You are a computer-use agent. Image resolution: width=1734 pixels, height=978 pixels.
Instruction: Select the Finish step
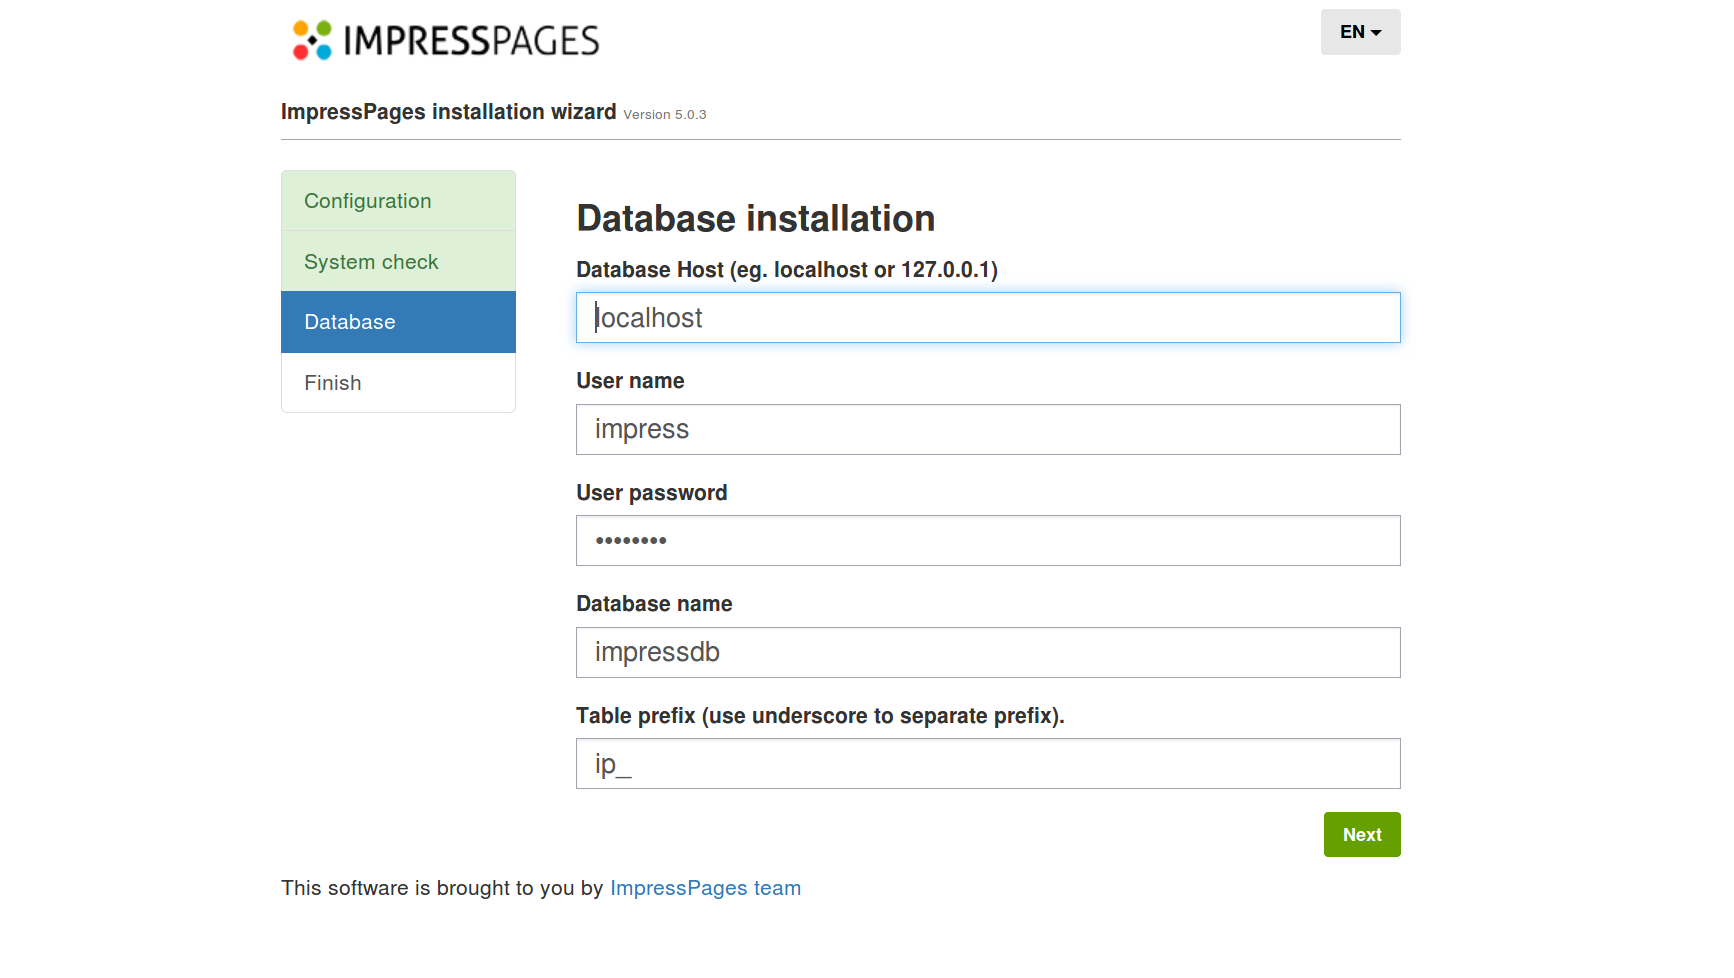pos(398,383)
